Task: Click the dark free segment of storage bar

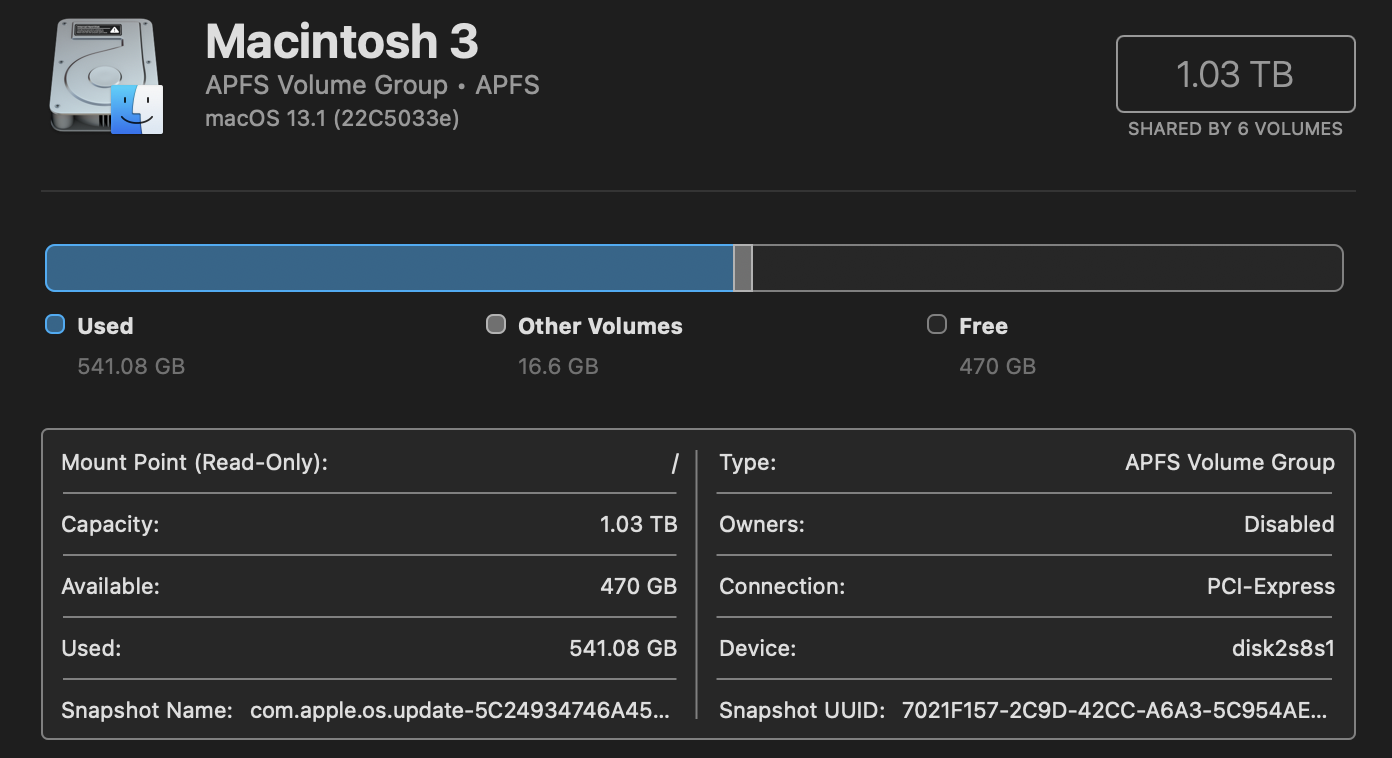Action: (x=1047, y=268)
